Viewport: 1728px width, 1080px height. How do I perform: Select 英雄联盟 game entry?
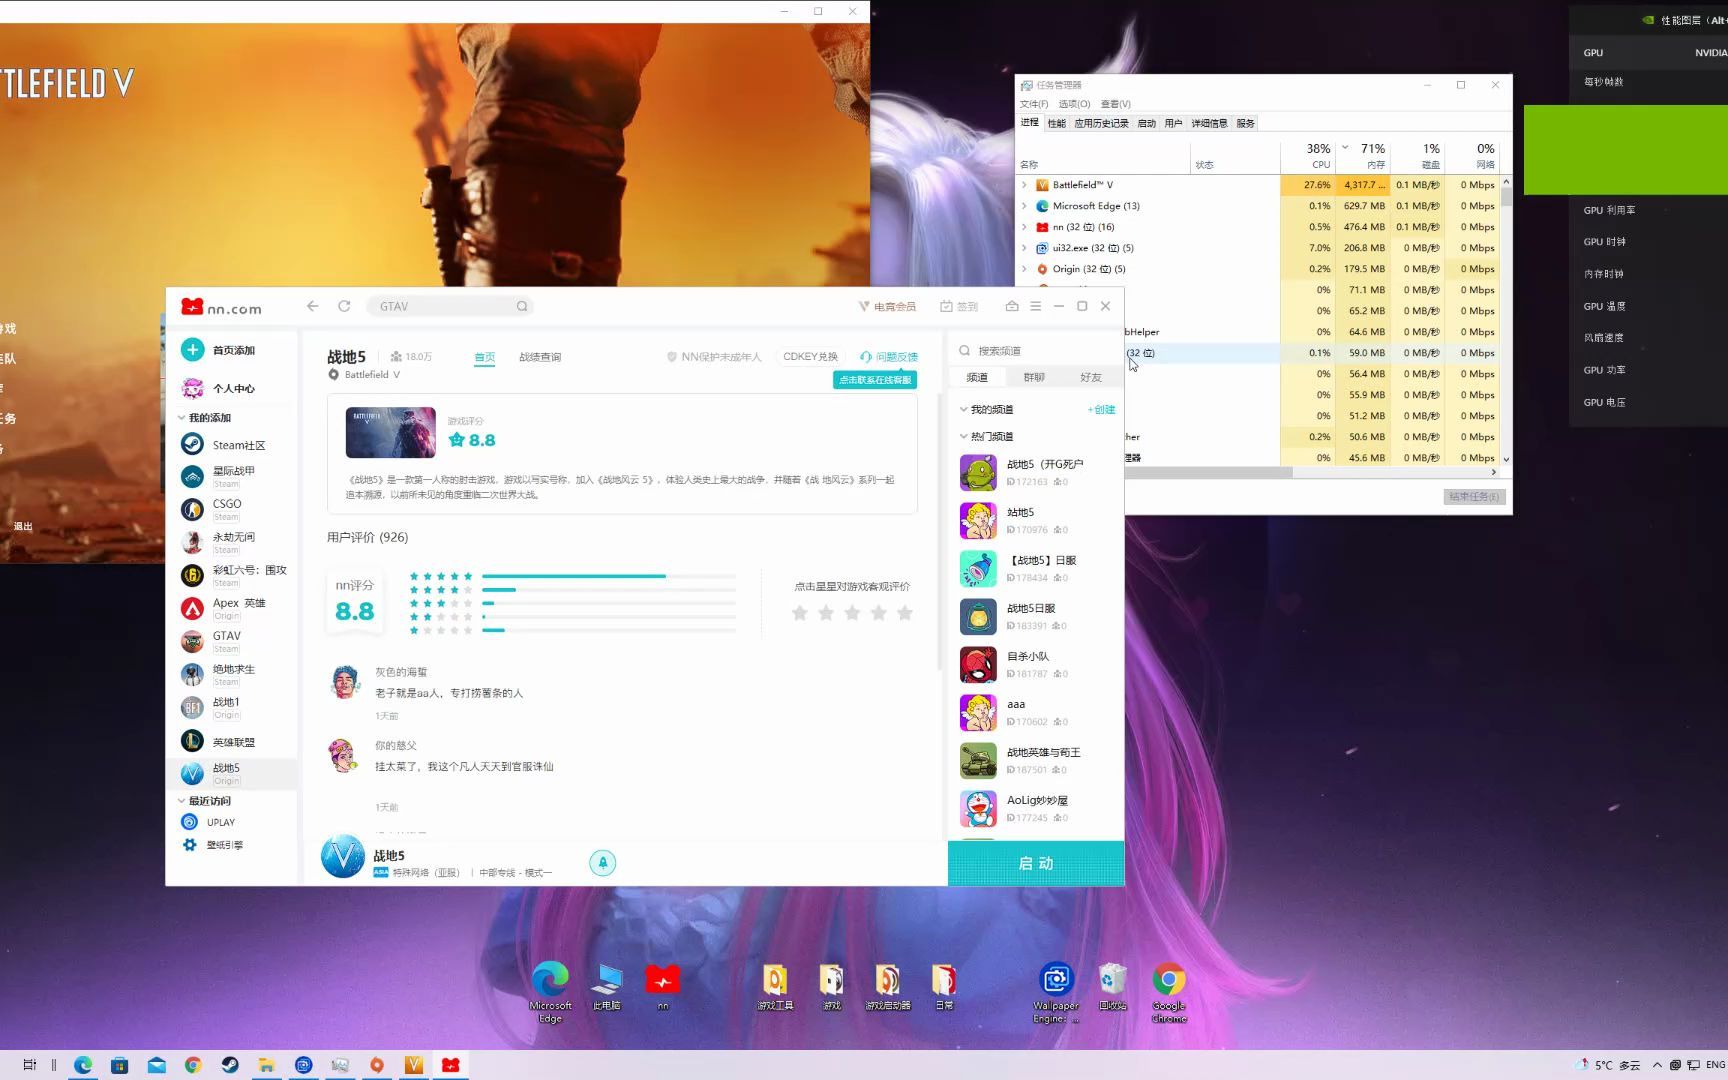click(233, 742)
